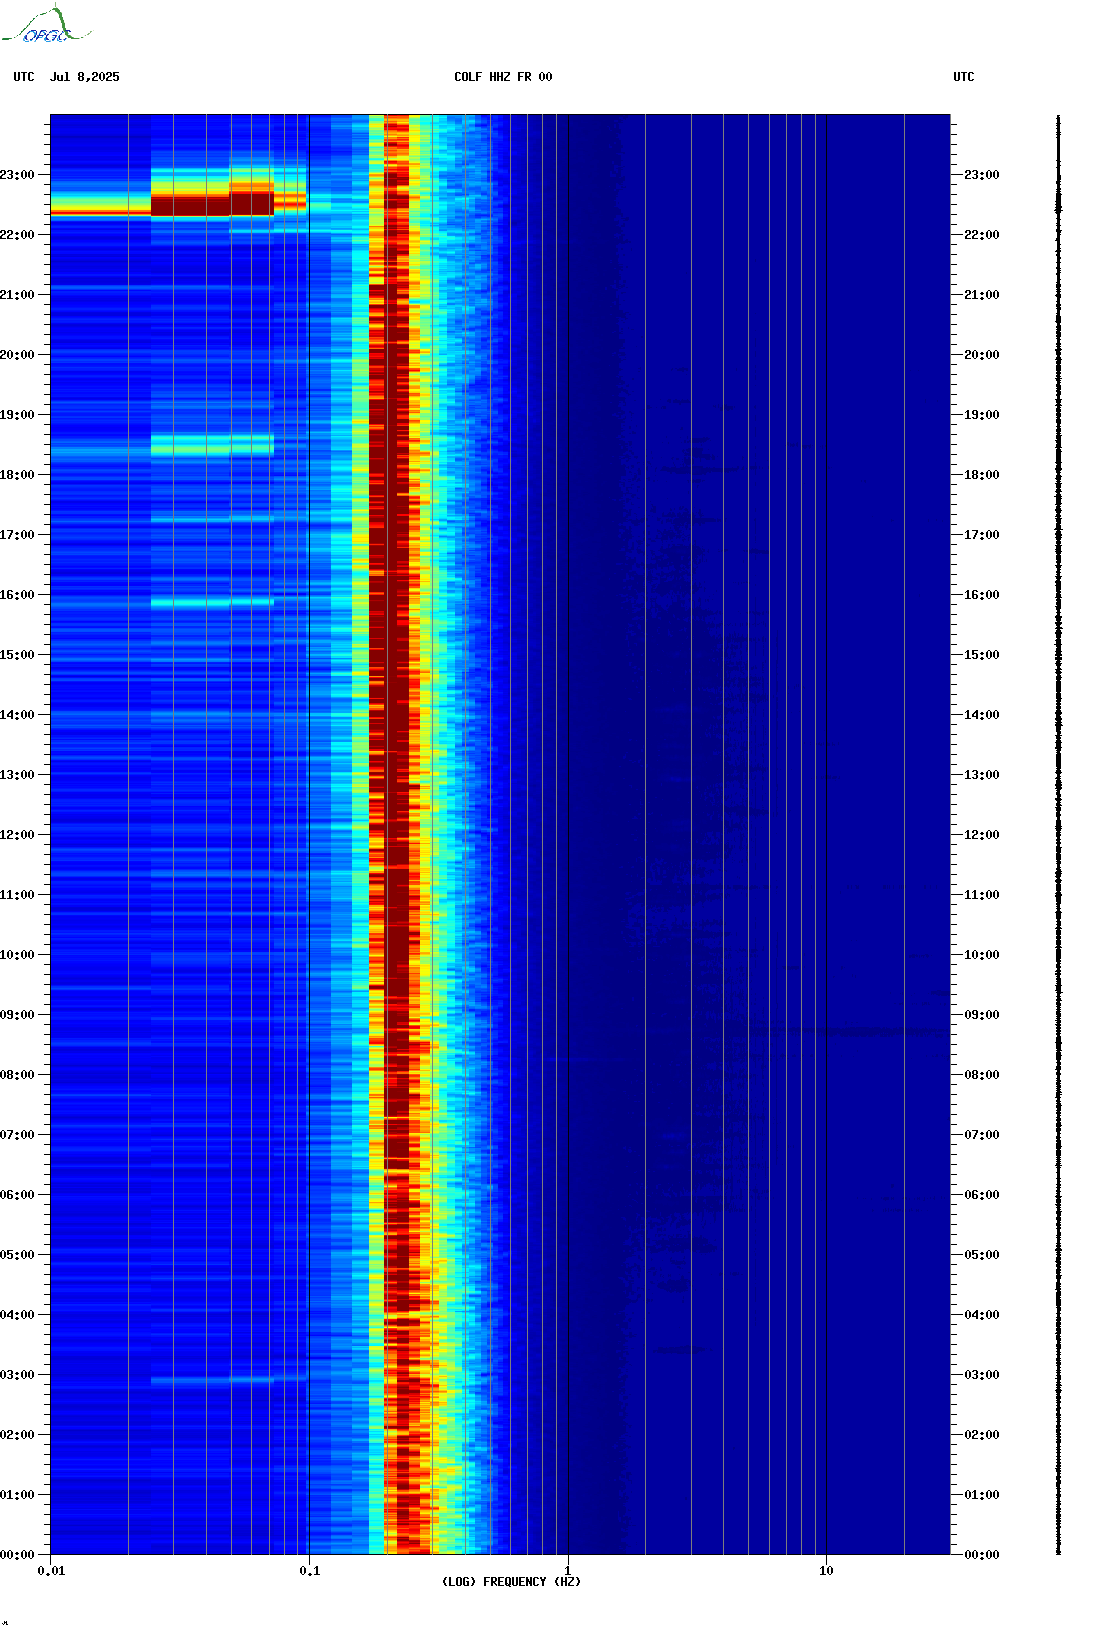Screen dimensions: 1102x1634
Task: Click the 04:00 label on left time axis
Action: click(17, 1315)
